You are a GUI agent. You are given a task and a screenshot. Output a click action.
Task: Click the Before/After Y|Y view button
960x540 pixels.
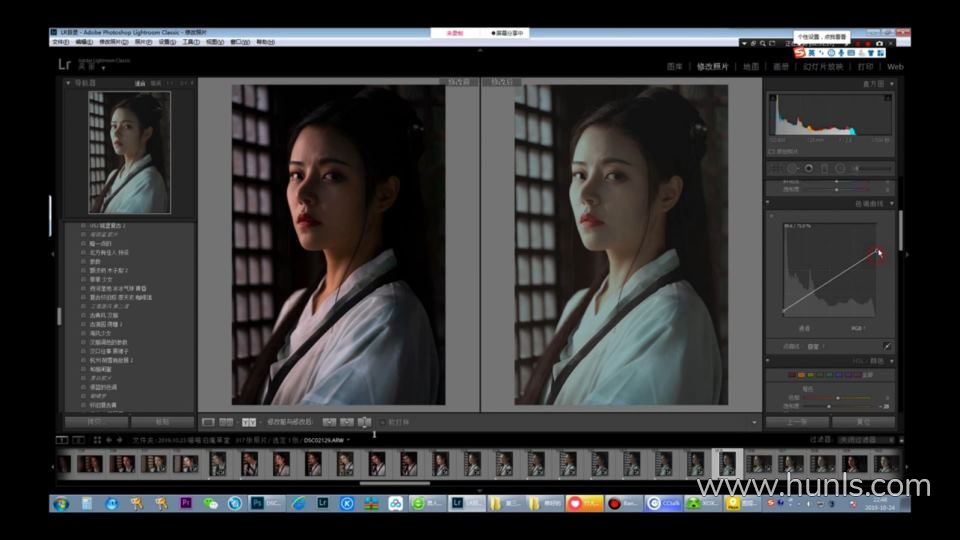point(248,422)
